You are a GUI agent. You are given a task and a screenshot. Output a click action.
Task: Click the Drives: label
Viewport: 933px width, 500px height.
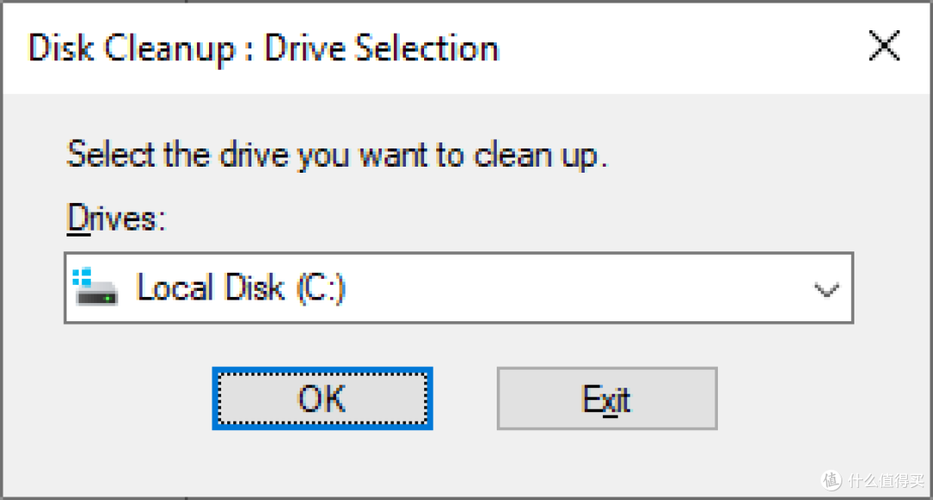click(115, 218)
